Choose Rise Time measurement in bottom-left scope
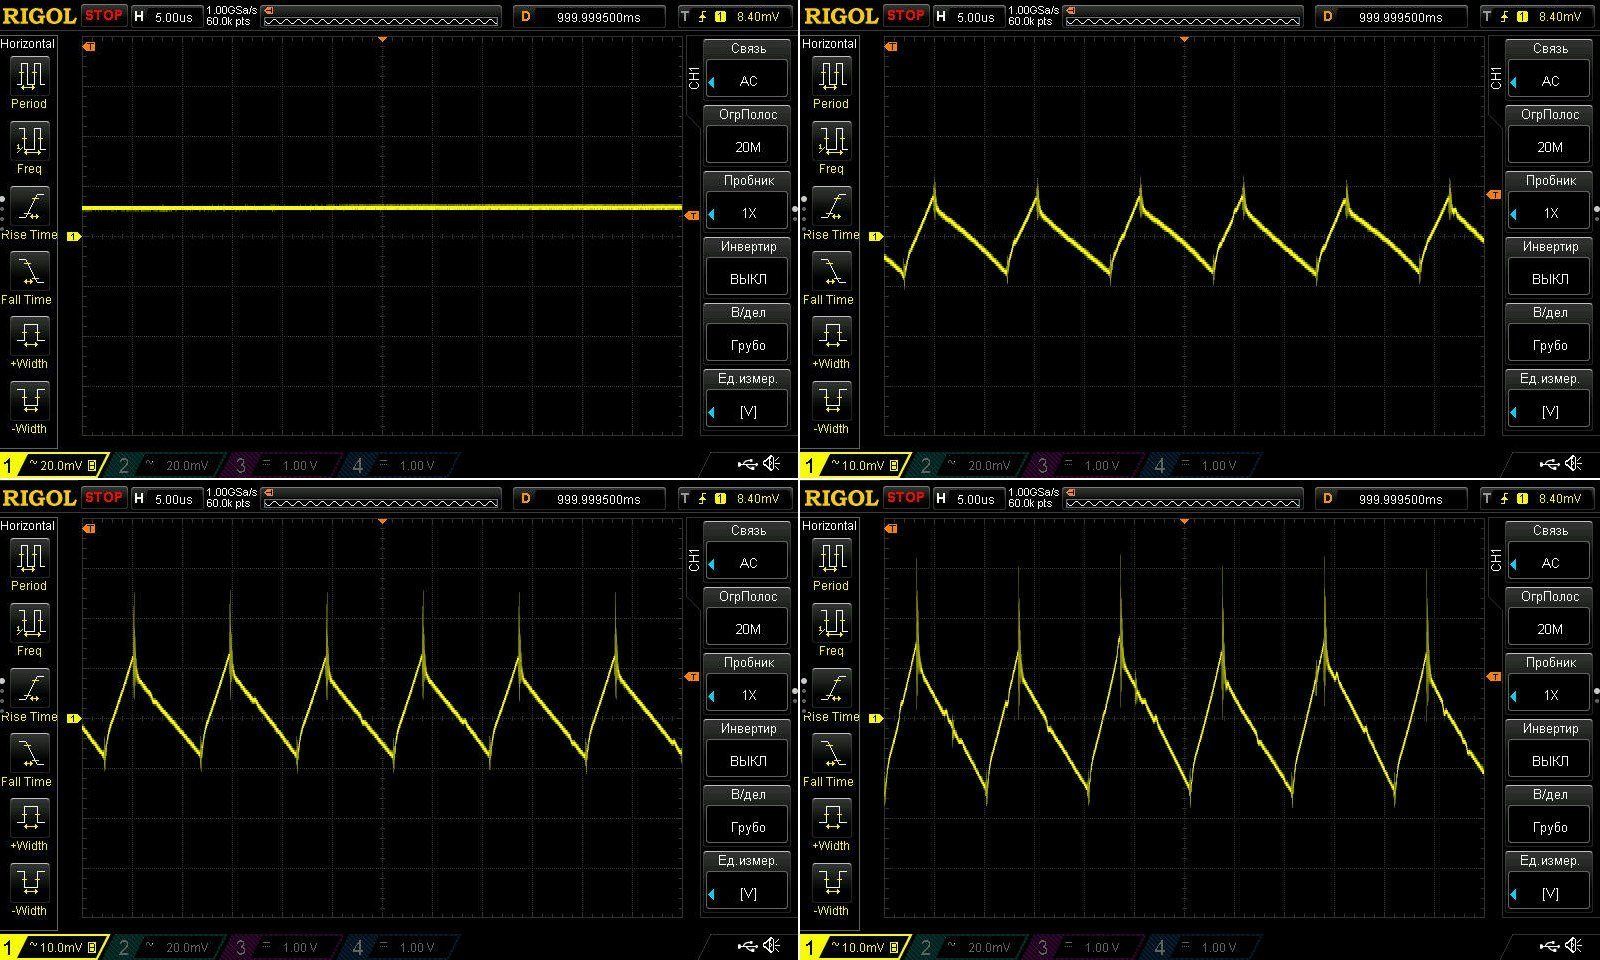This screenshot has height=960, width=1600. point(29,689)
